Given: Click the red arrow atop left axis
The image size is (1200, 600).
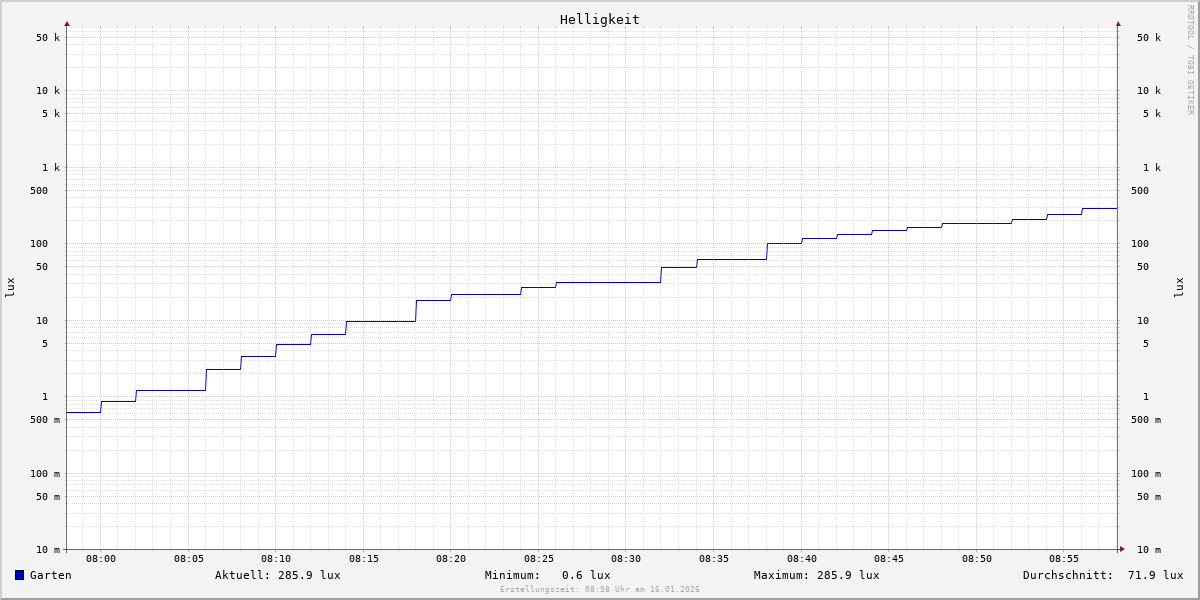Looking at the screenshot, I should [67, 23].
